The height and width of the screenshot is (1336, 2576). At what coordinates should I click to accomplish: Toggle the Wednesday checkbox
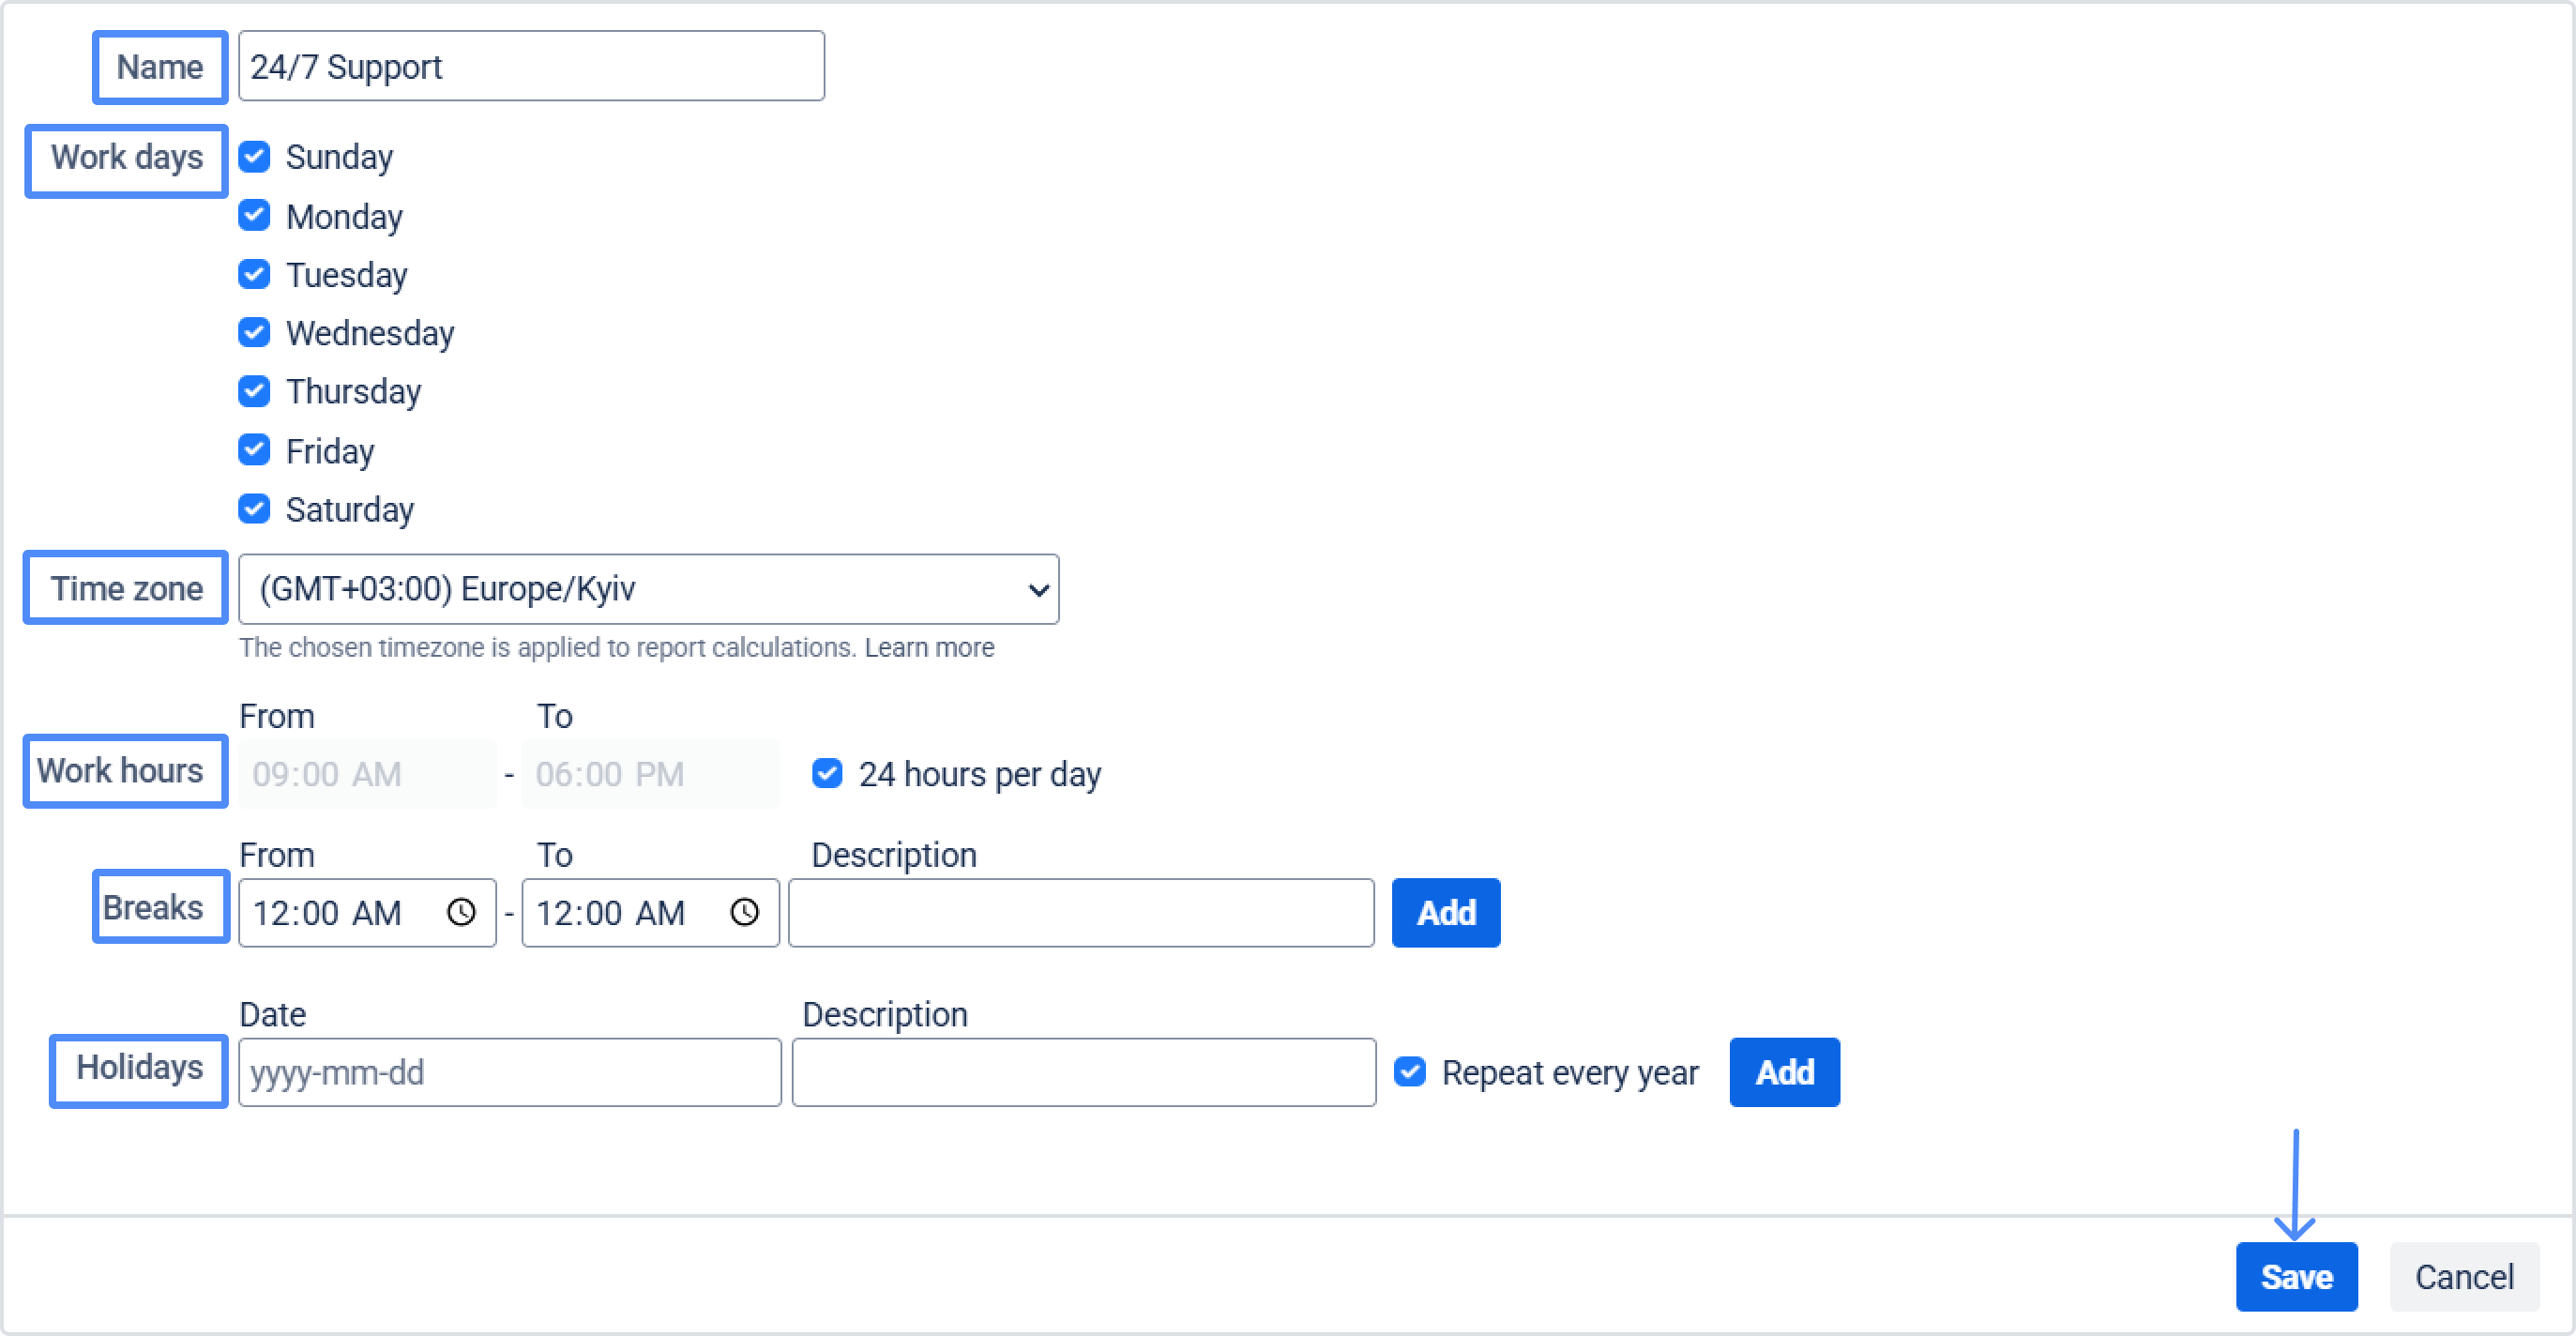[254, 332]
